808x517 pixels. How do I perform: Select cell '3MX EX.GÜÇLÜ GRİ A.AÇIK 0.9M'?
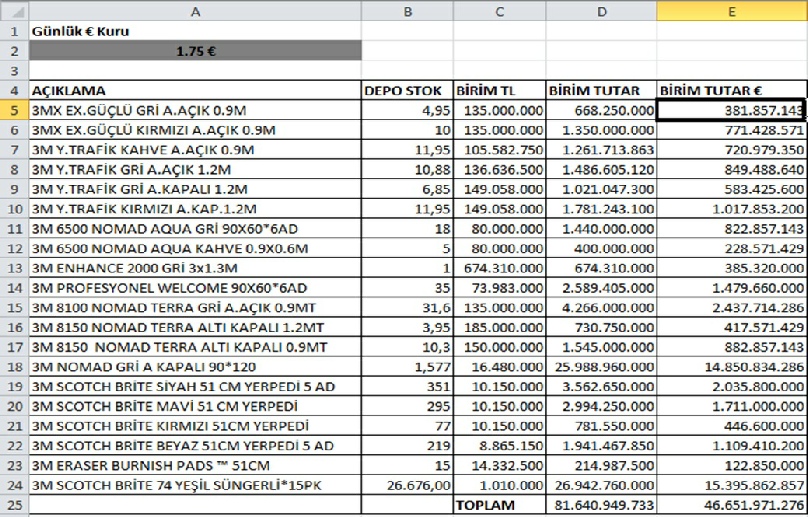195,110
